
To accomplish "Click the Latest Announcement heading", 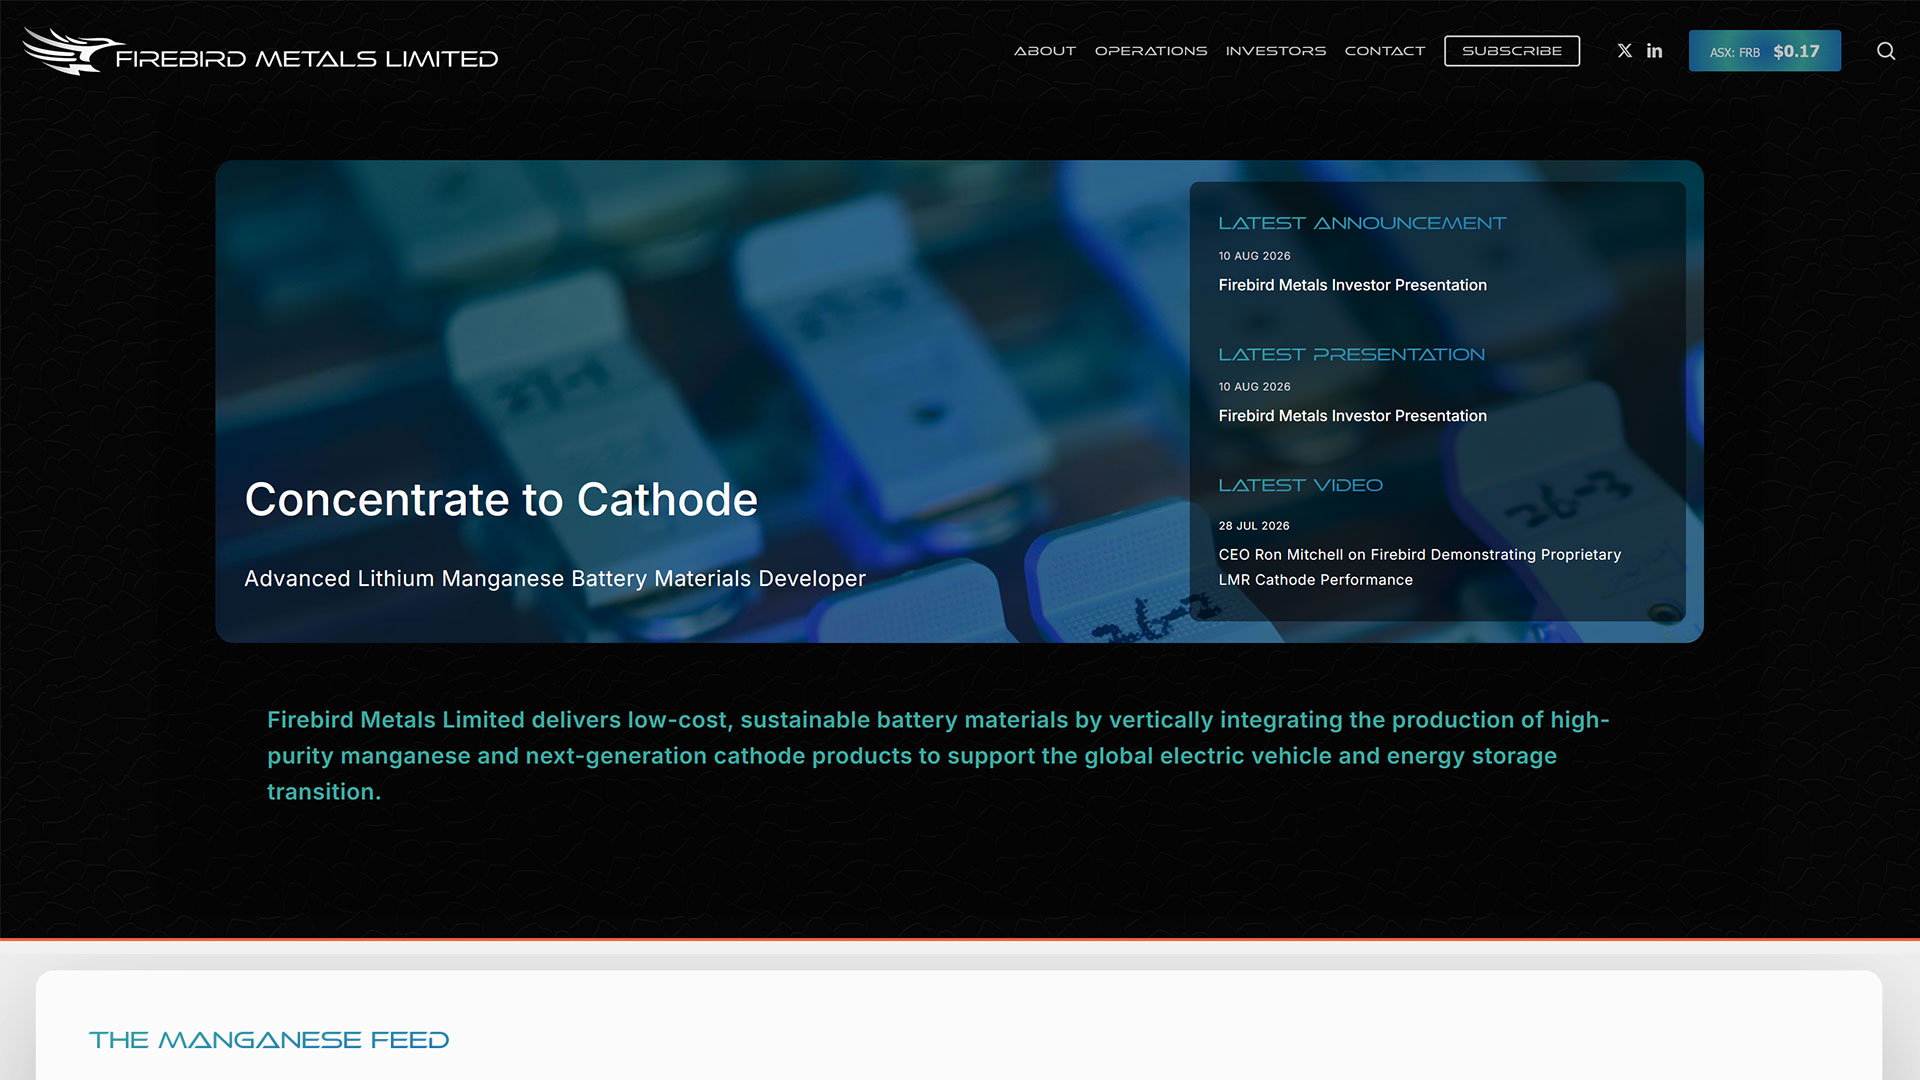I will 1362,223.
